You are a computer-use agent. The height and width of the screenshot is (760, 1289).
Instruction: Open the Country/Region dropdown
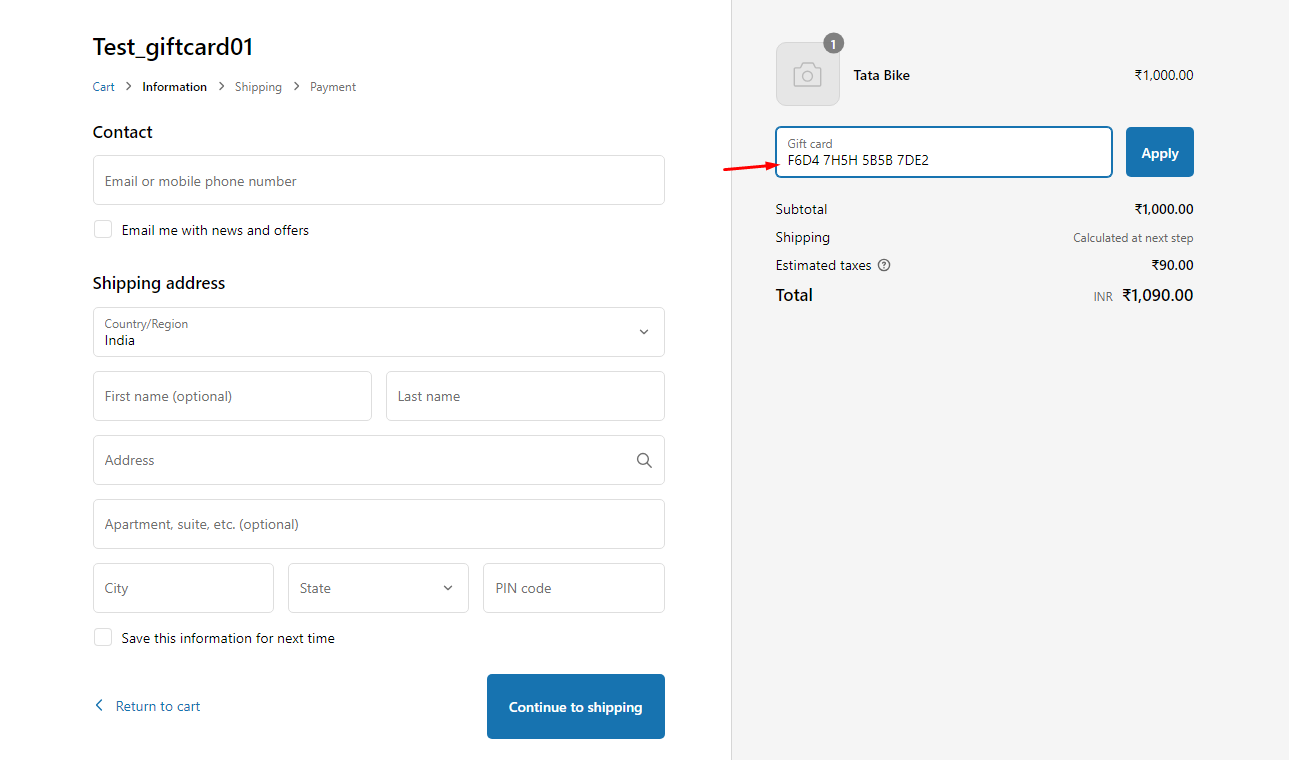click(x=378, y=332)
